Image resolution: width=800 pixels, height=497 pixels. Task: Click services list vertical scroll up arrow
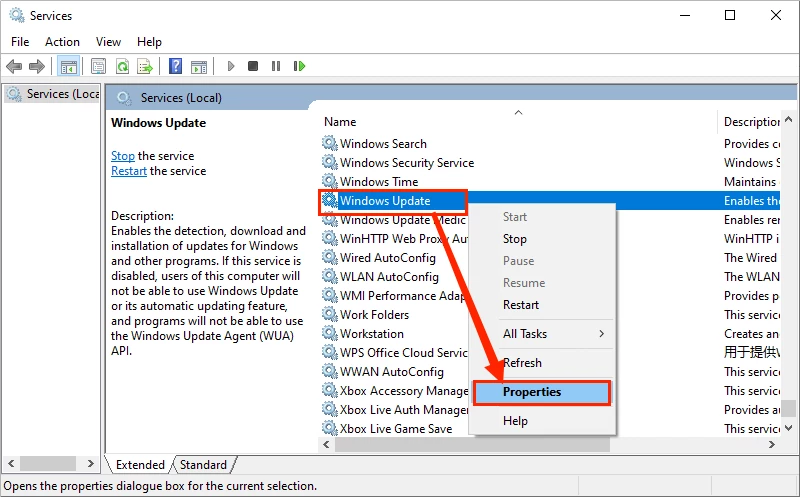[x=788, y=120]
